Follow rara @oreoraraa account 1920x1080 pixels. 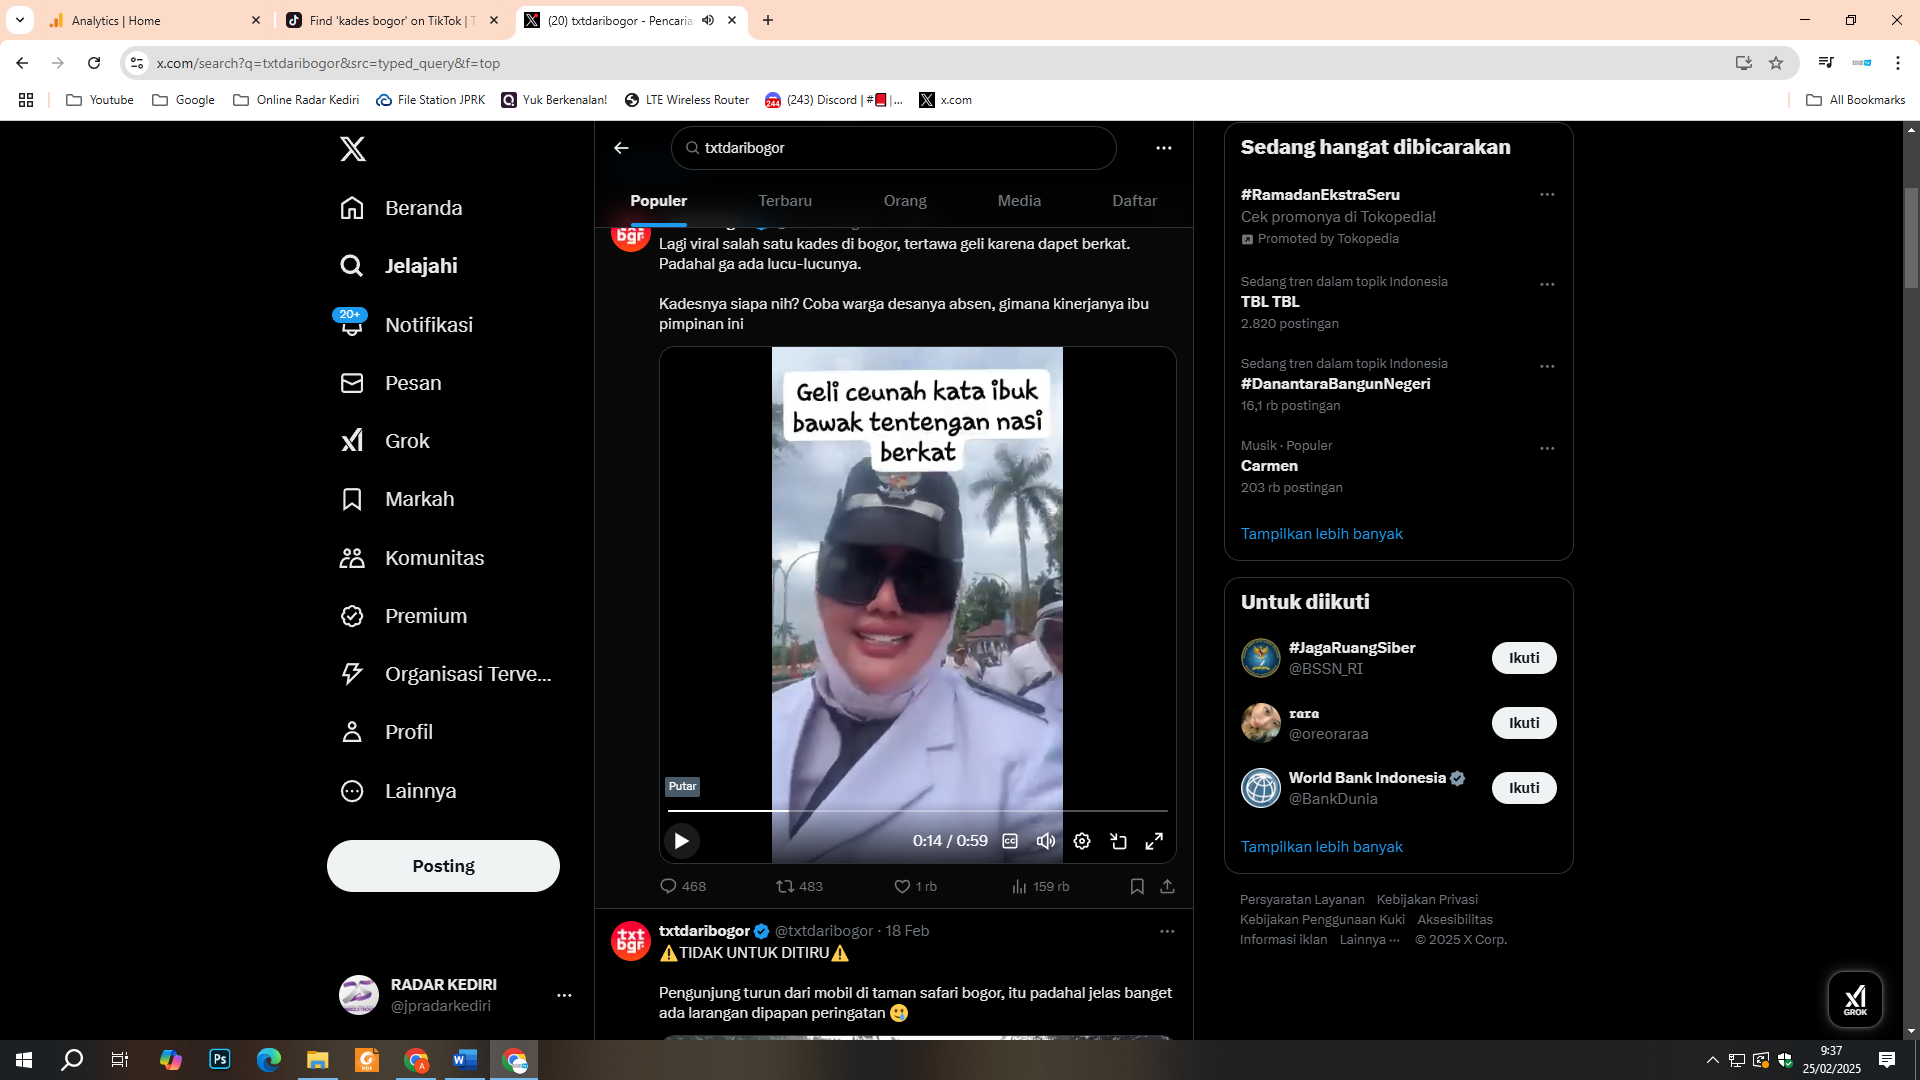[x=1524, y=723]
